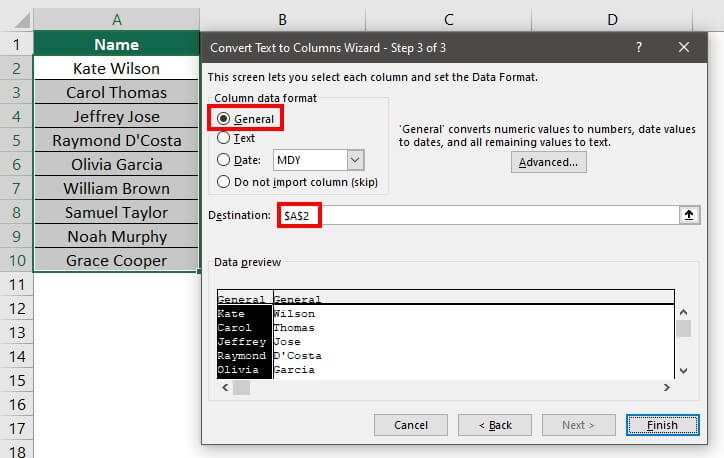Image resolution: width=724 pixels, height=458 pixels.
Task: Select first General column in data preview
Action: point(245,299)
